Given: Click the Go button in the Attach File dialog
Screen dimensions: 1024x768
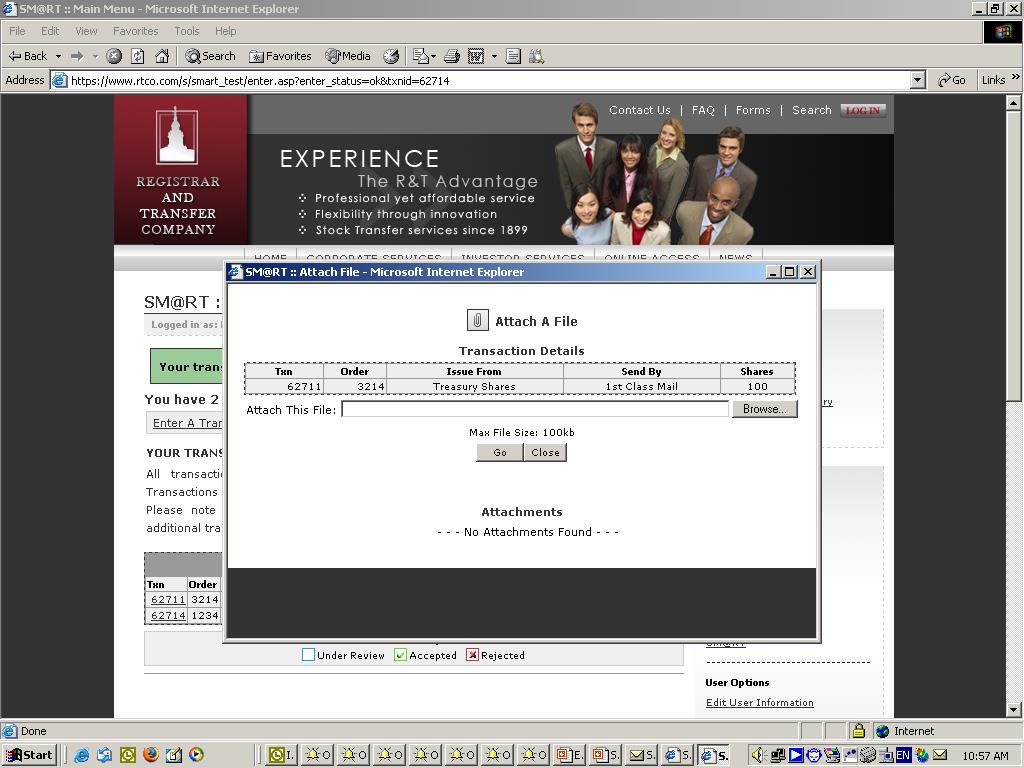Looking at the screenshot, I should click(x=500, y=453).
